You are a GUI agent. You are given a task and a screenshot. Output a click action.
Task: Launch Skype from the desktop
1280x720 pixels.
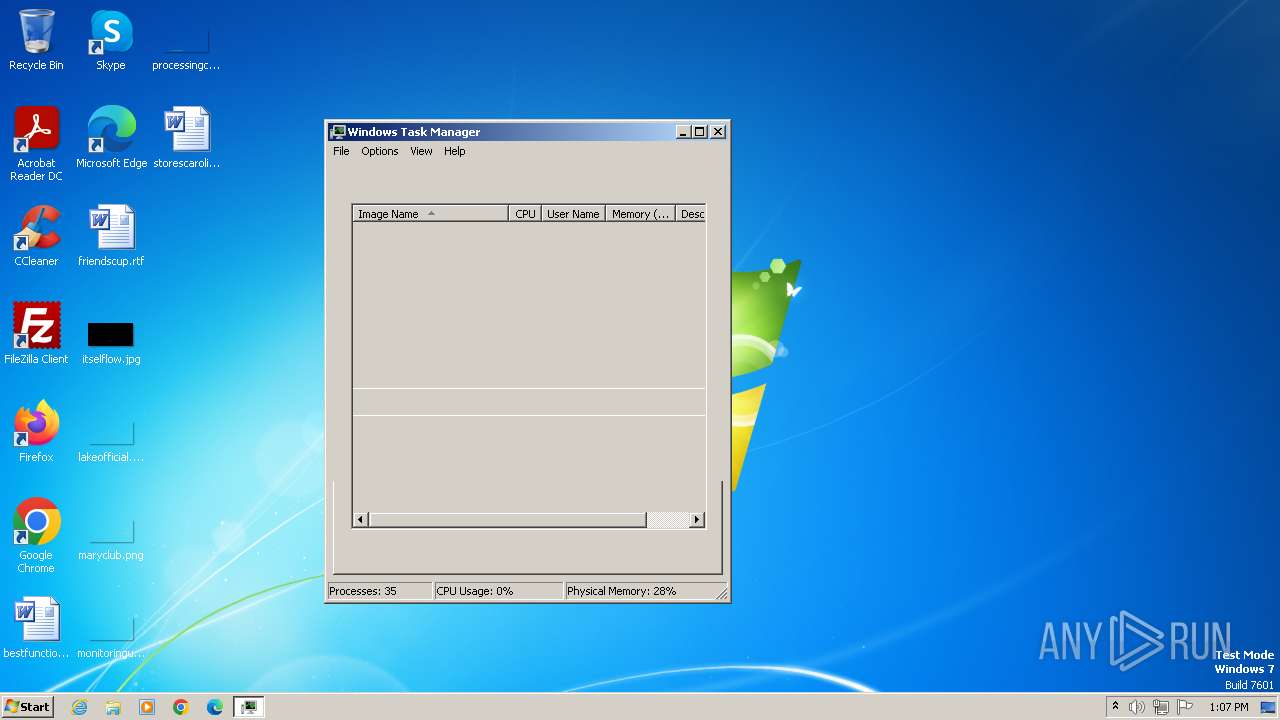[110, 40]
